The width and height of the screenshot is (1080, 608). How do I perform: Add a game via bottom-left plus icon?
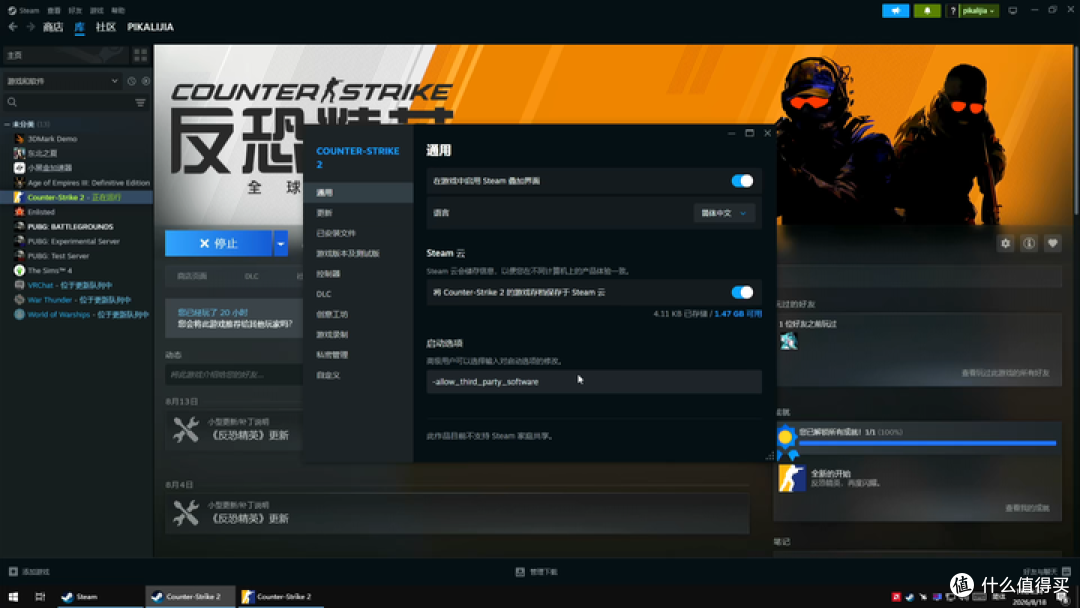13,572
